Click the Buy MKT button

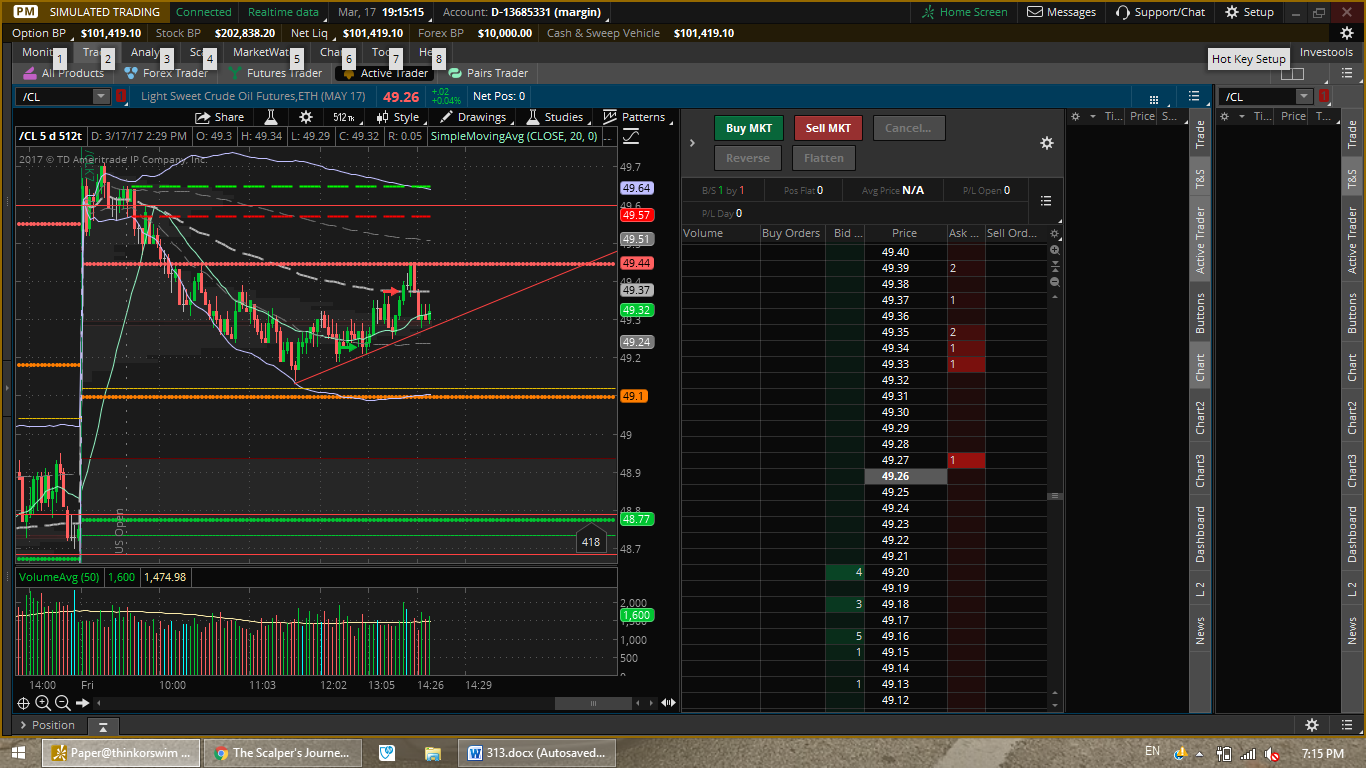[x=749, y=128]
